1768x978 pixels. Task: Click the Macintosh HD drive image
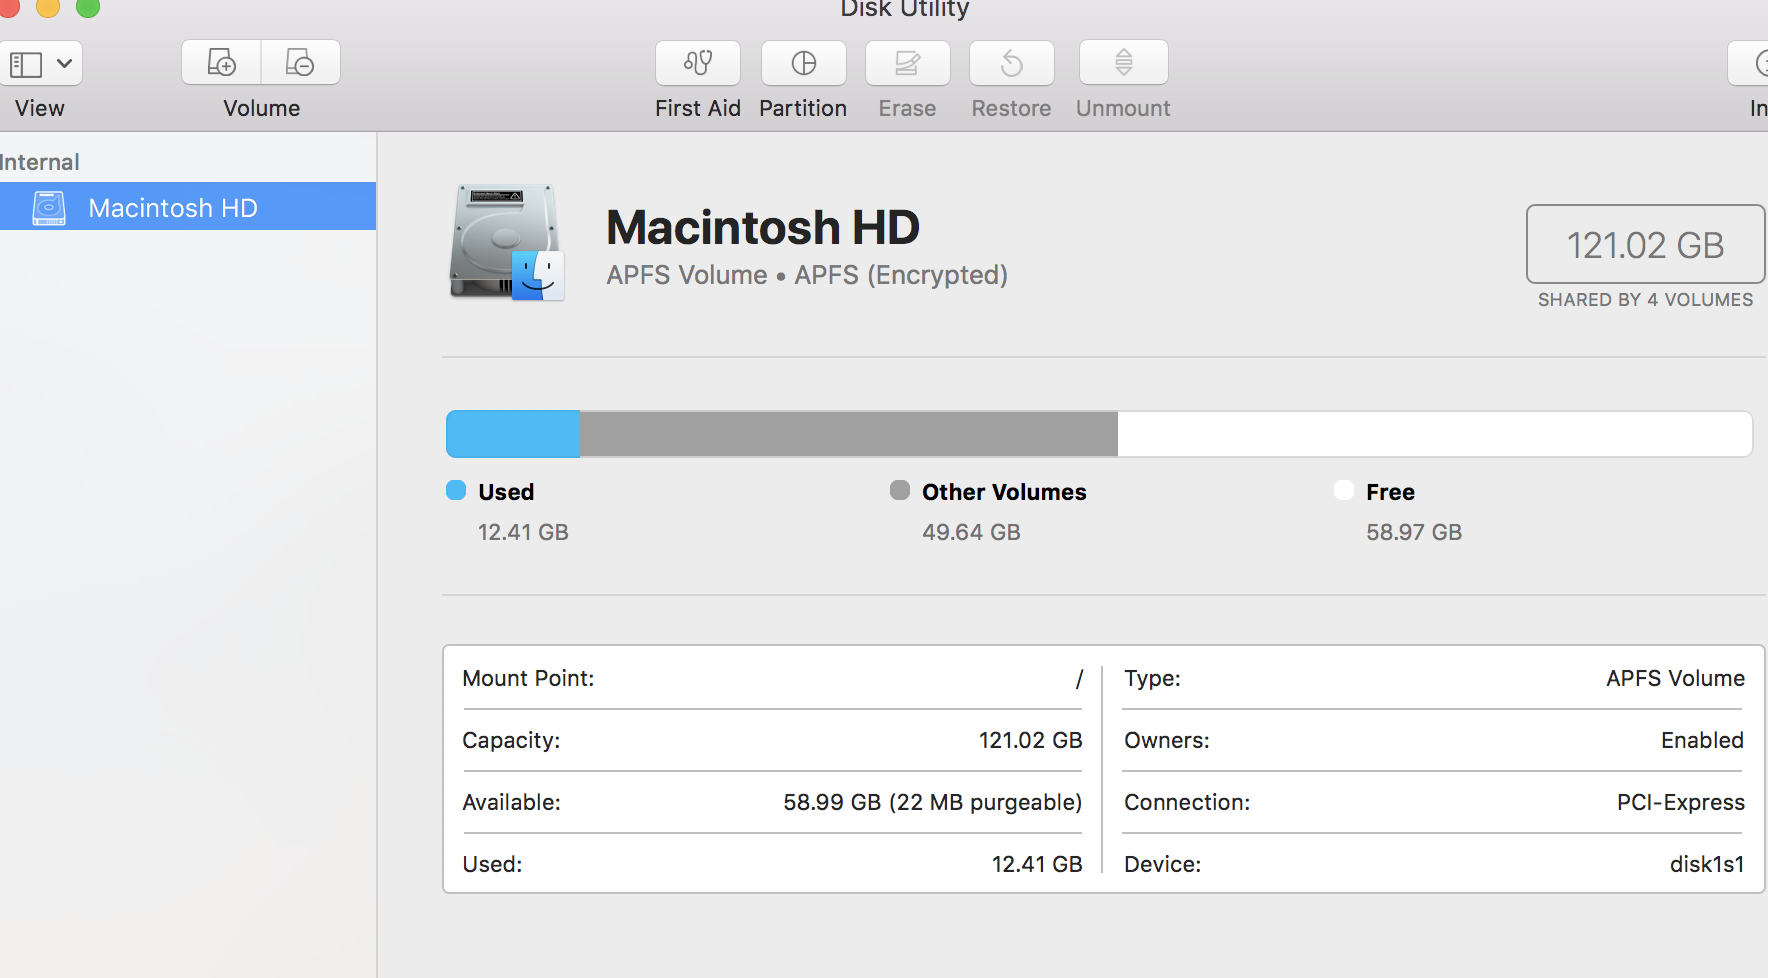[506, 242]
